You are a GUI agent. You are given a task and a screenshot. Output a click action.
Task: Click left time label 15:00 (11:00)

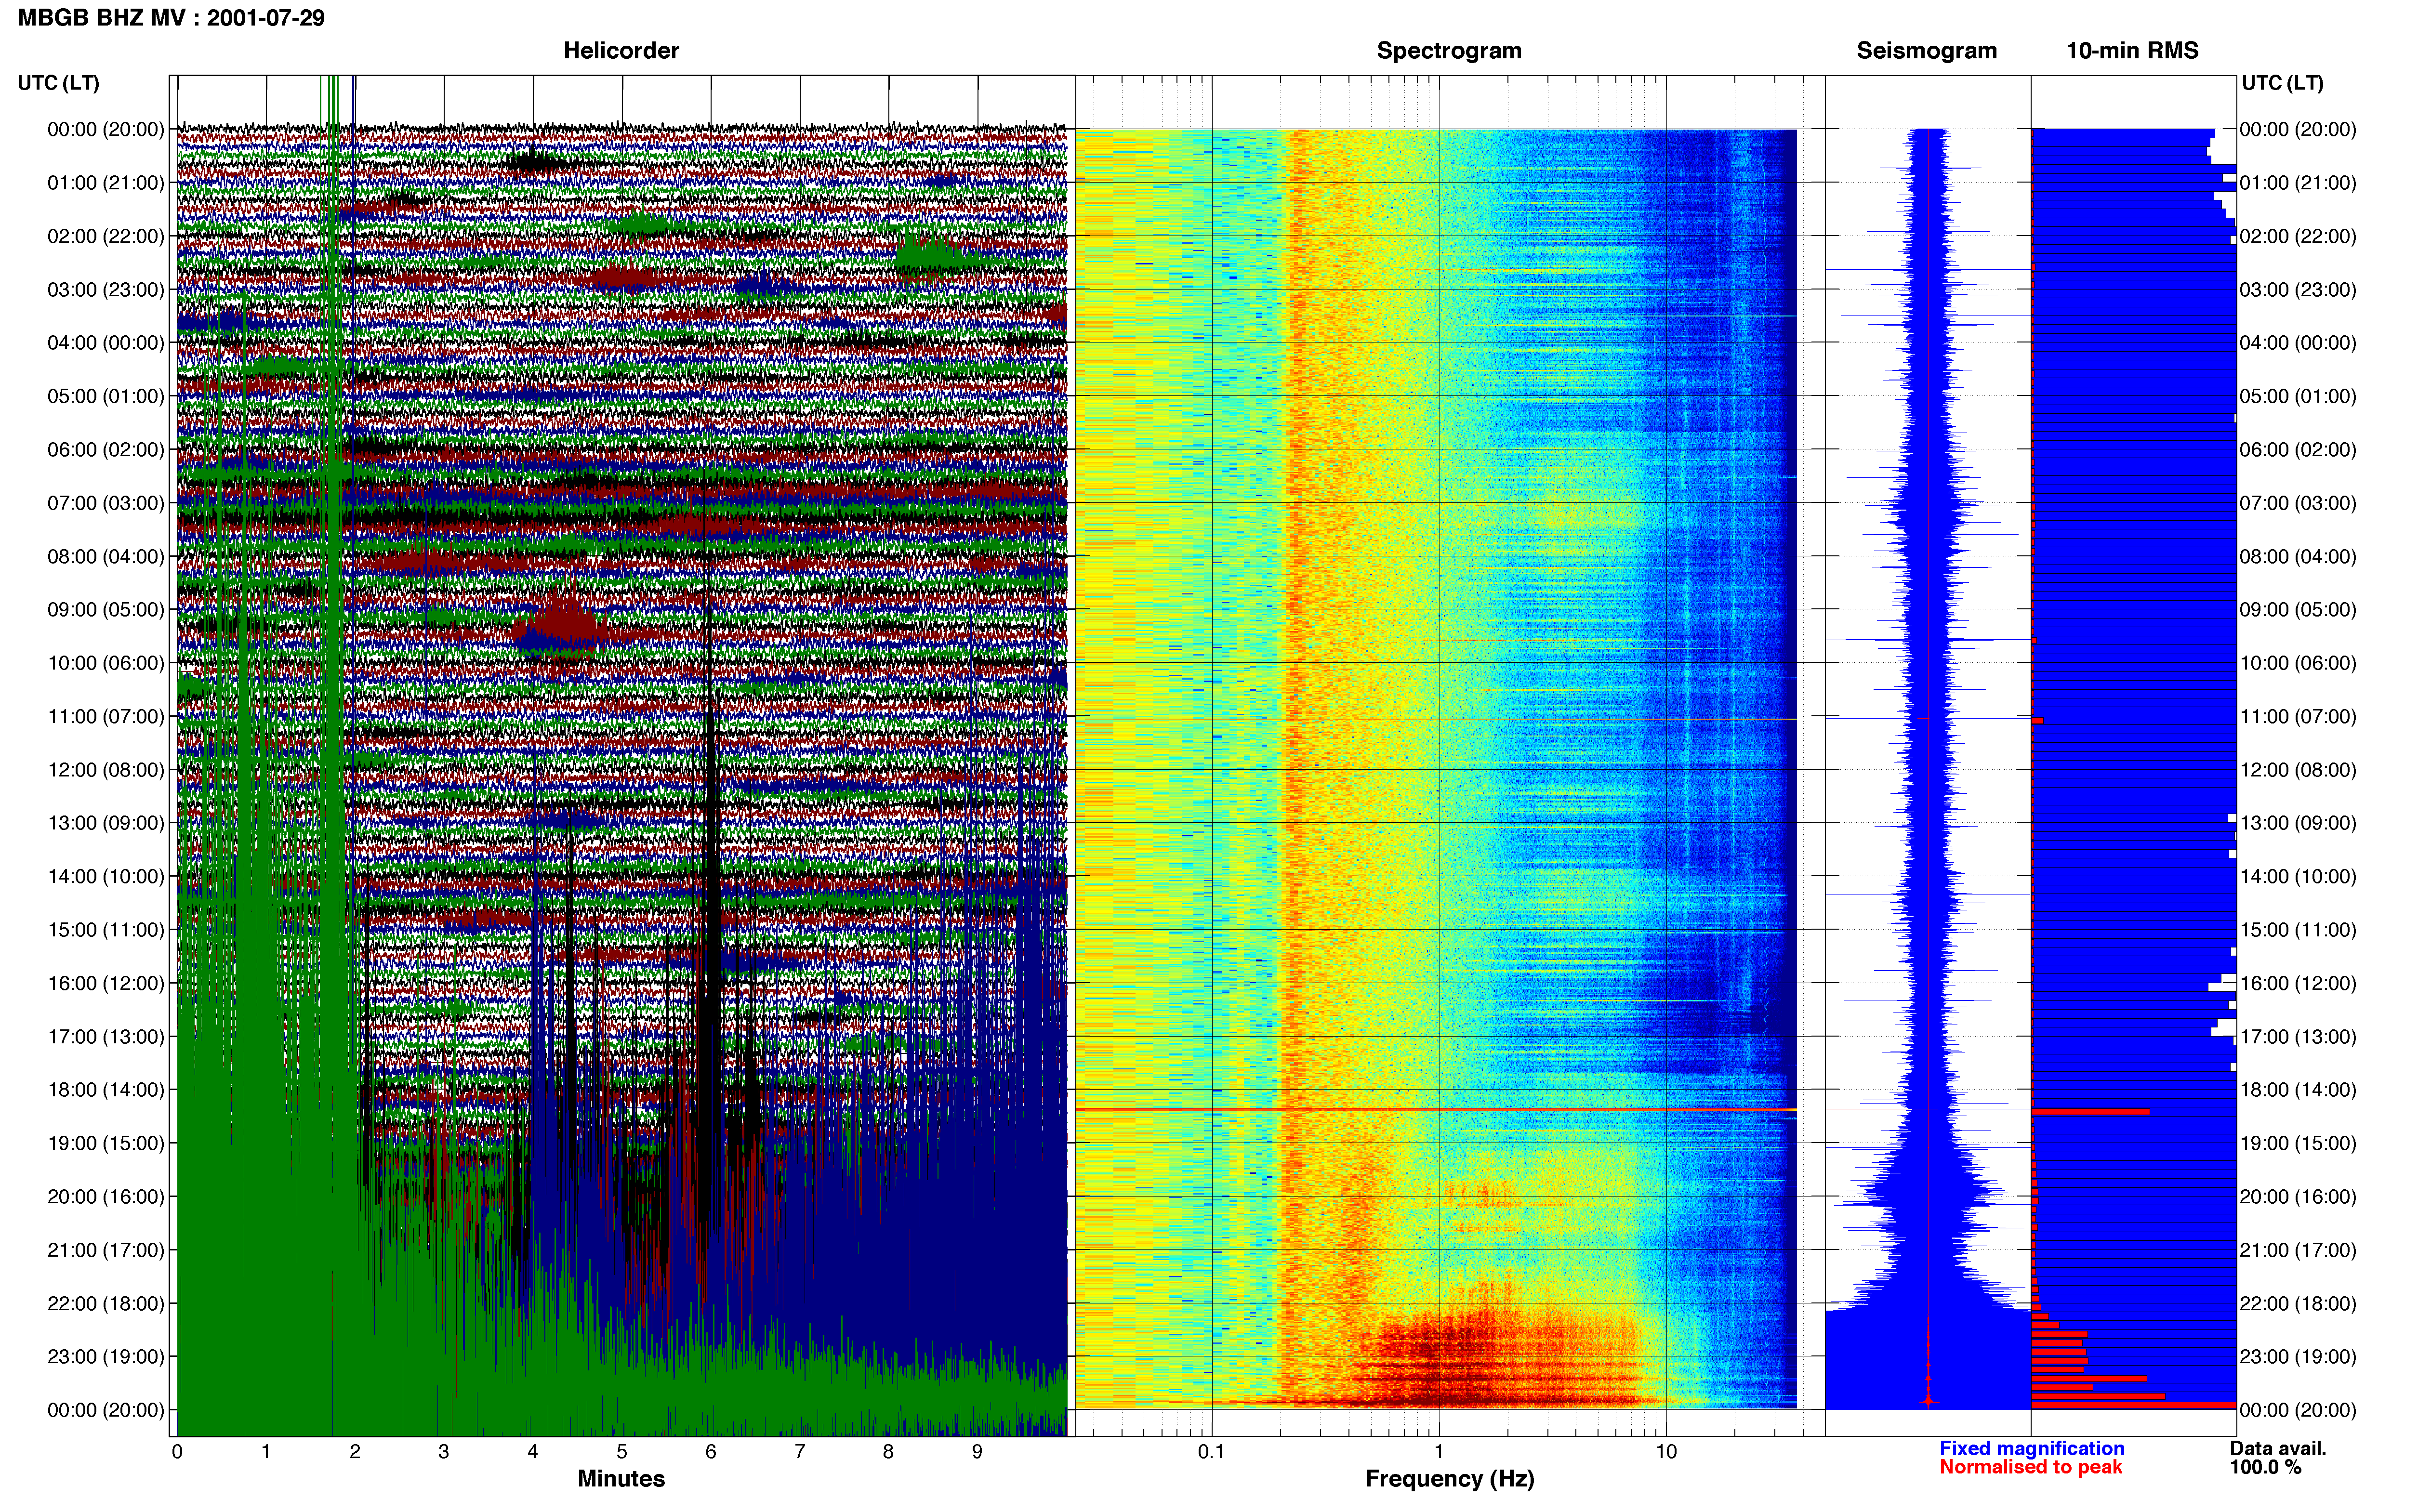coord(106,930)
